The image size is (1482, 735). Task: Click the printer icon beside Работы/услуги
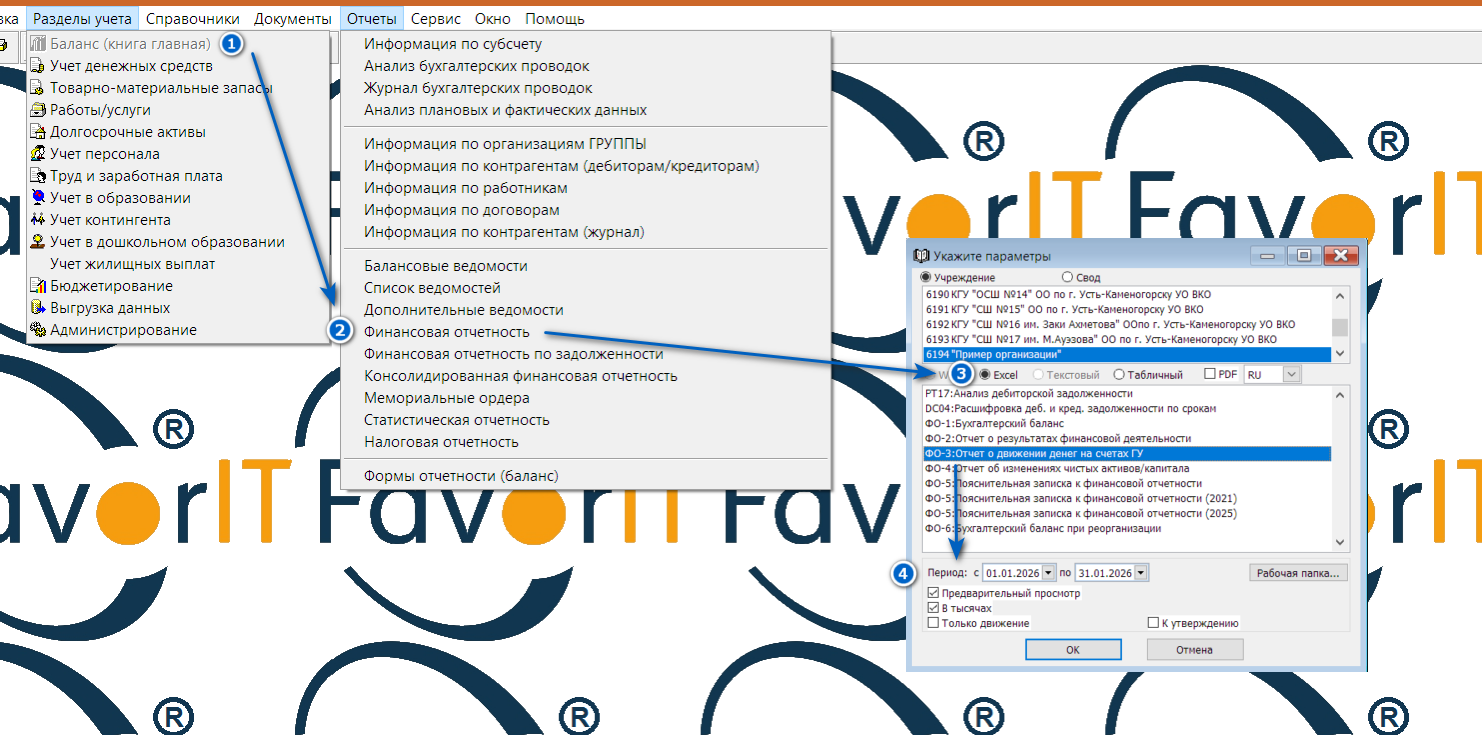38,110
